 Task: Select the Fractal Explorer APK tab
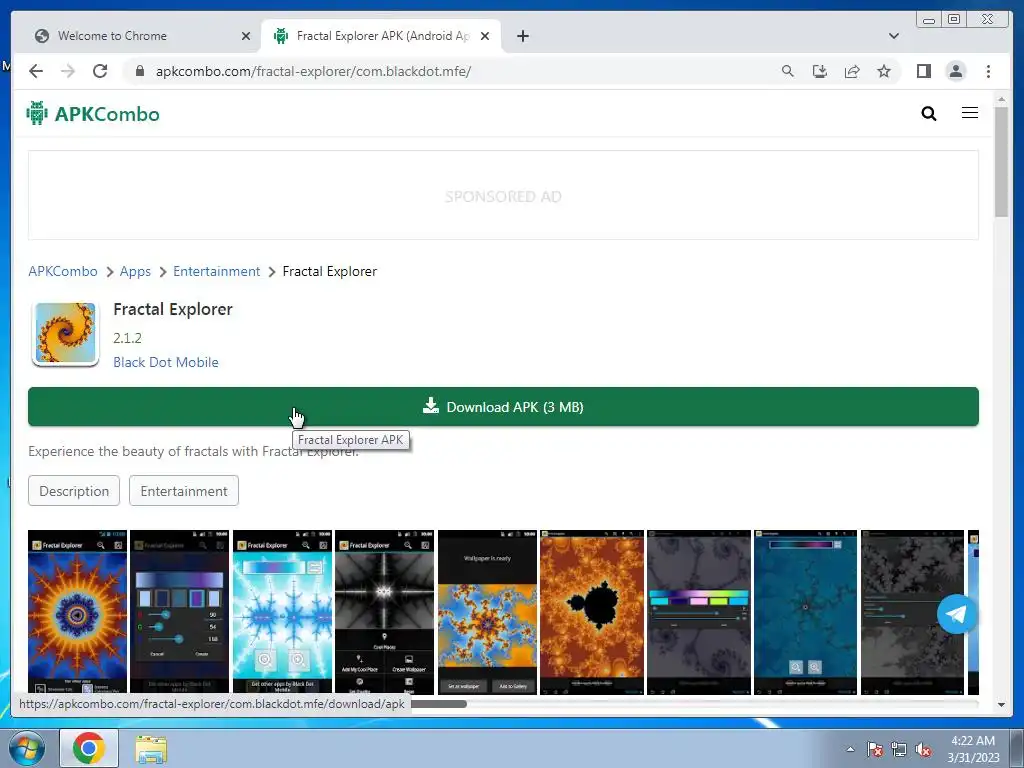click(381, 36)
